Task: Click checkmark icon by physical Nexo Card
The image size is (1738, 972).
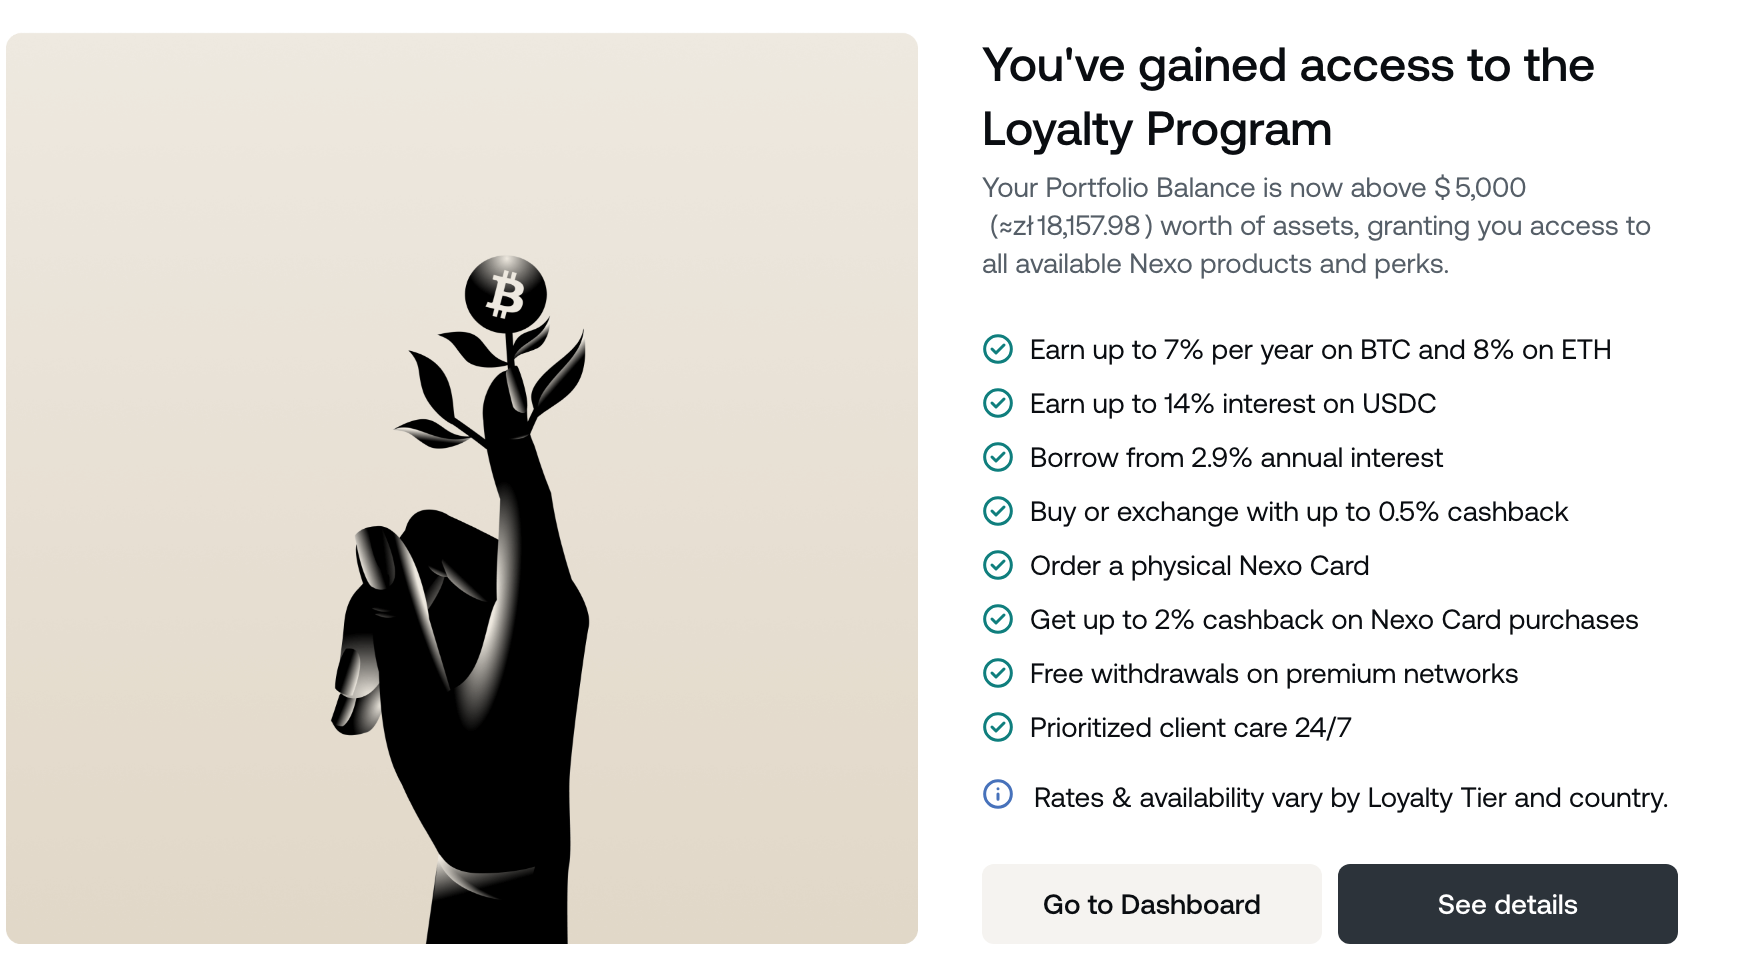Action: tap(998, 565)
